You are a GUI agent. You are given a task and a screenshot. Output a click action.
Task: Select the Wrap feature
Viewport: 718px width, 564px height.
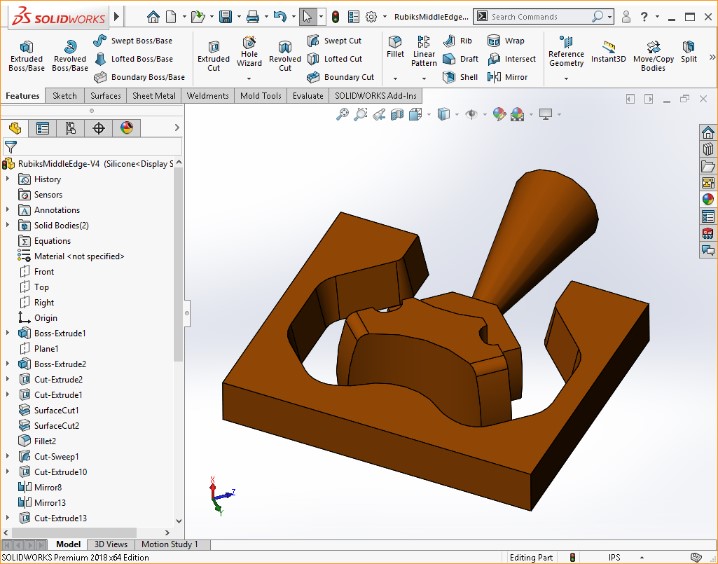click(x=506, y=41)
